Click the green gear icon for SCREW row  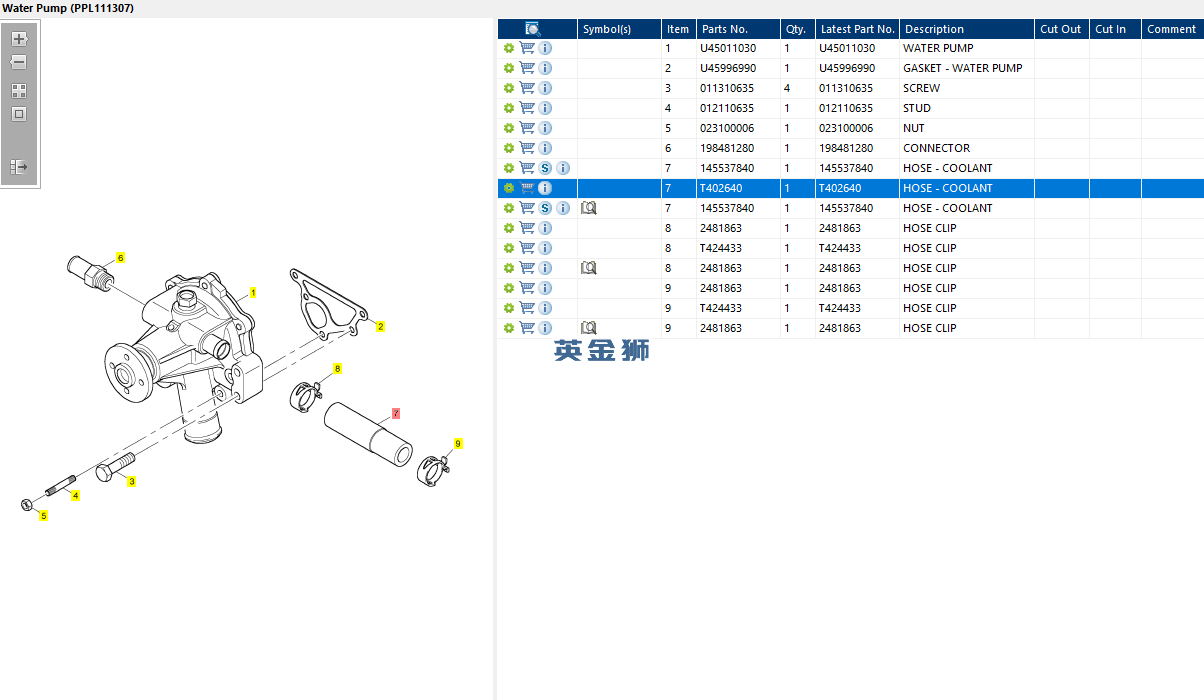[x=509, y=88]
